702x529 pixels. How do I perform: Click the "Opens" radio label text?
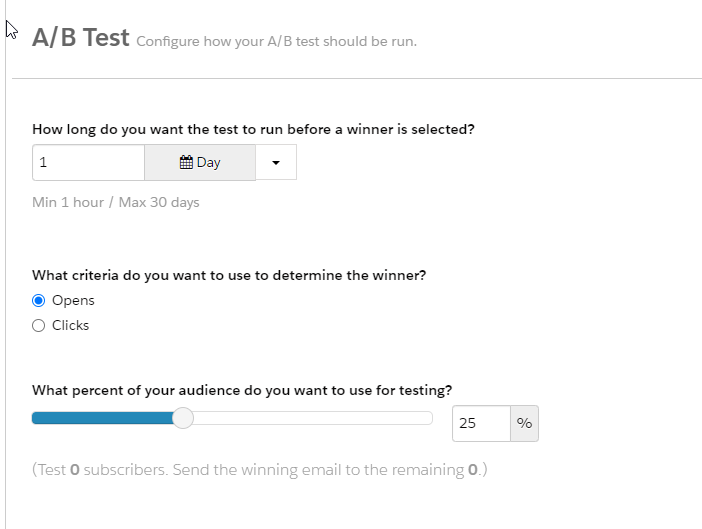[73, 300]
